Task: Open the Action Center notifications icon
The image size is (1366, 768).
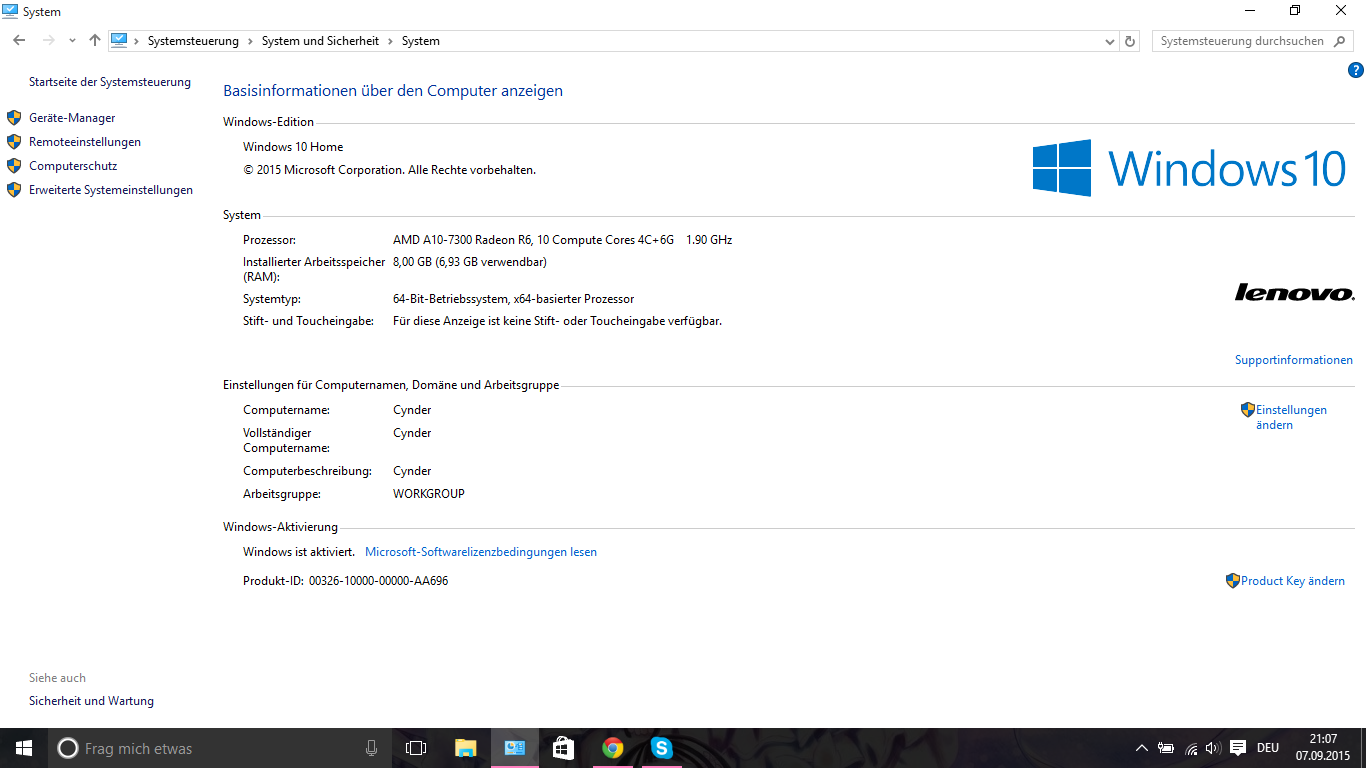Action: [x=1238, y=748]
